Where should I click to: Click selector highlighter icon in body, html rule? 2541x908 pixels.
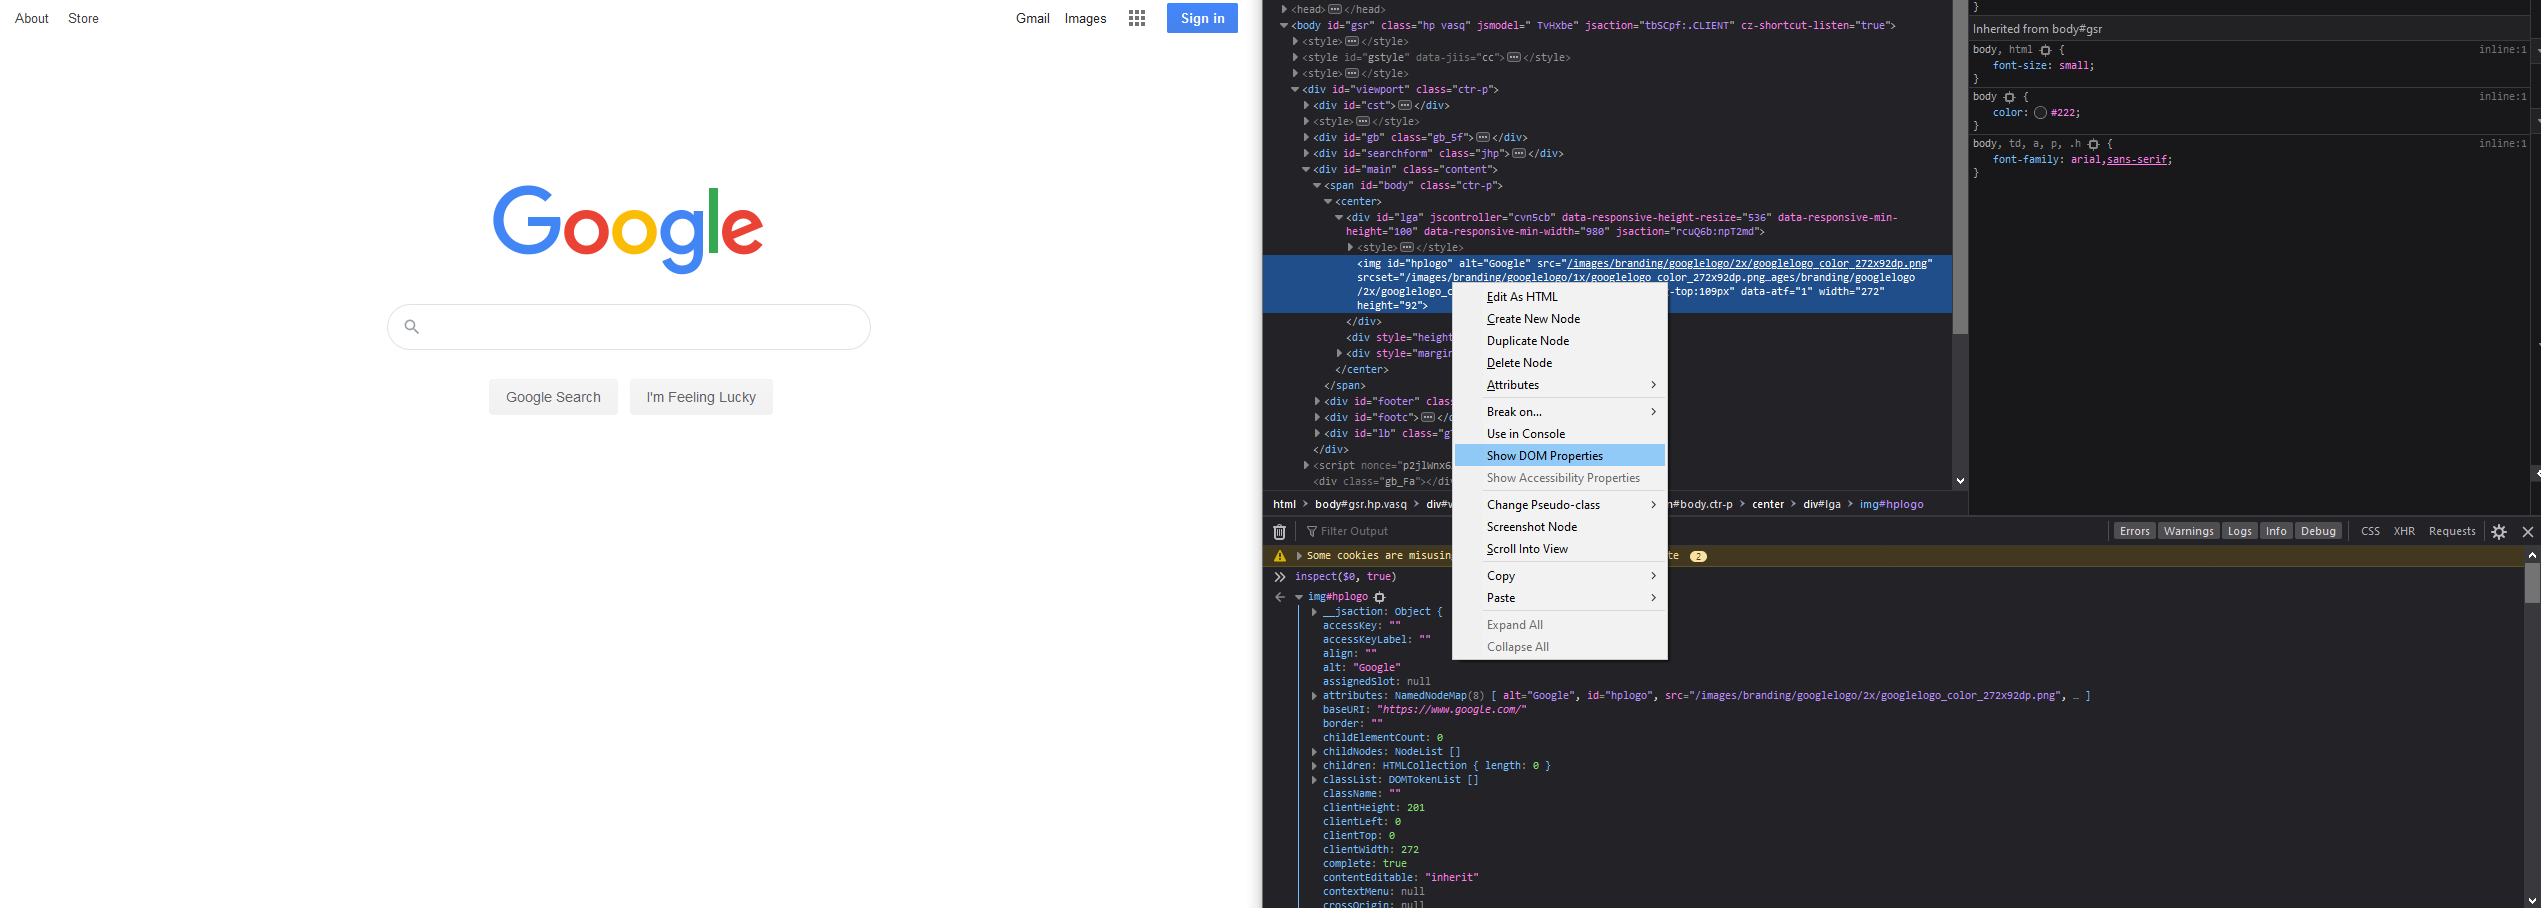[x=2045, y=50]
